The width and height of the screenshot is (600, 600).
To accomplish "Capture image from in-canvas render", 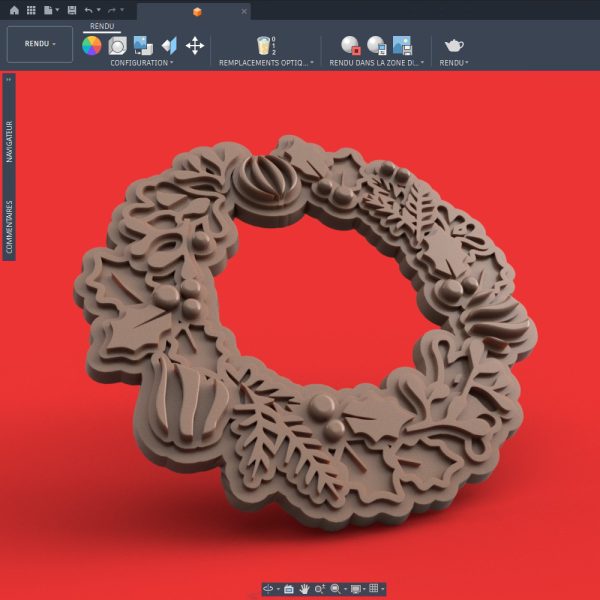I will [x=403, y=46].
